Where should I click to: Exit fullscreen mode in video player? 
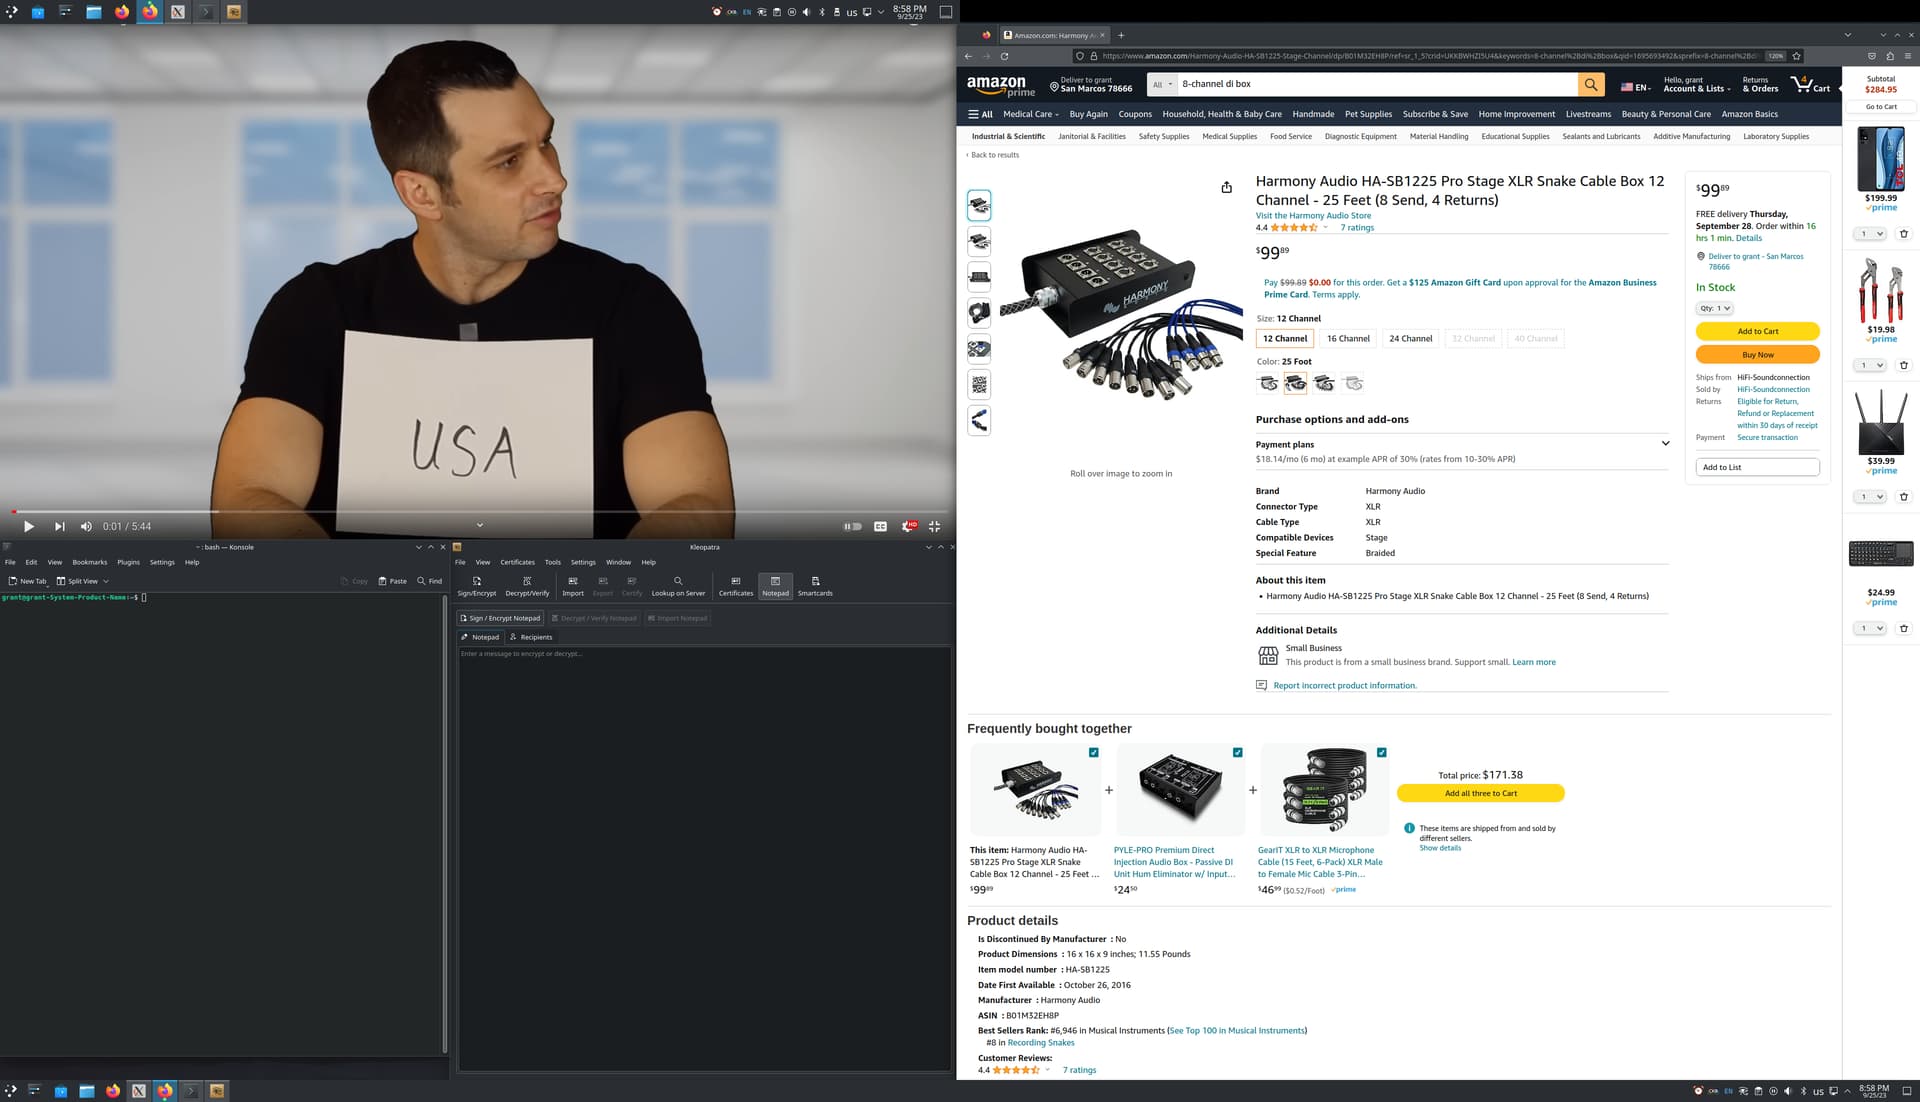(935, 526)
